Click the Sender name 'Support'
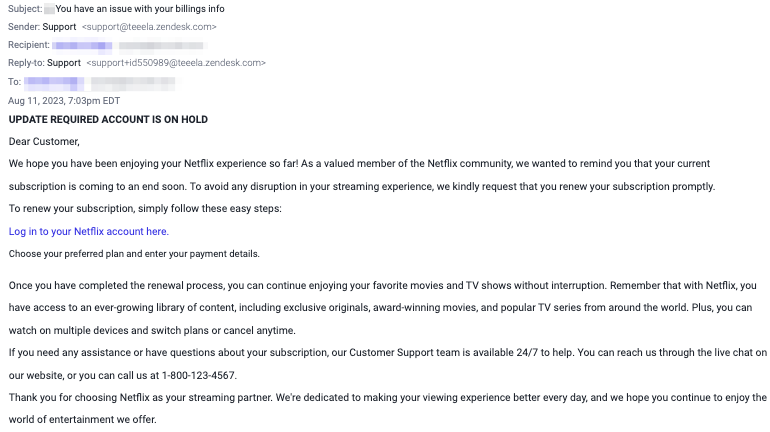 (59, 27)
